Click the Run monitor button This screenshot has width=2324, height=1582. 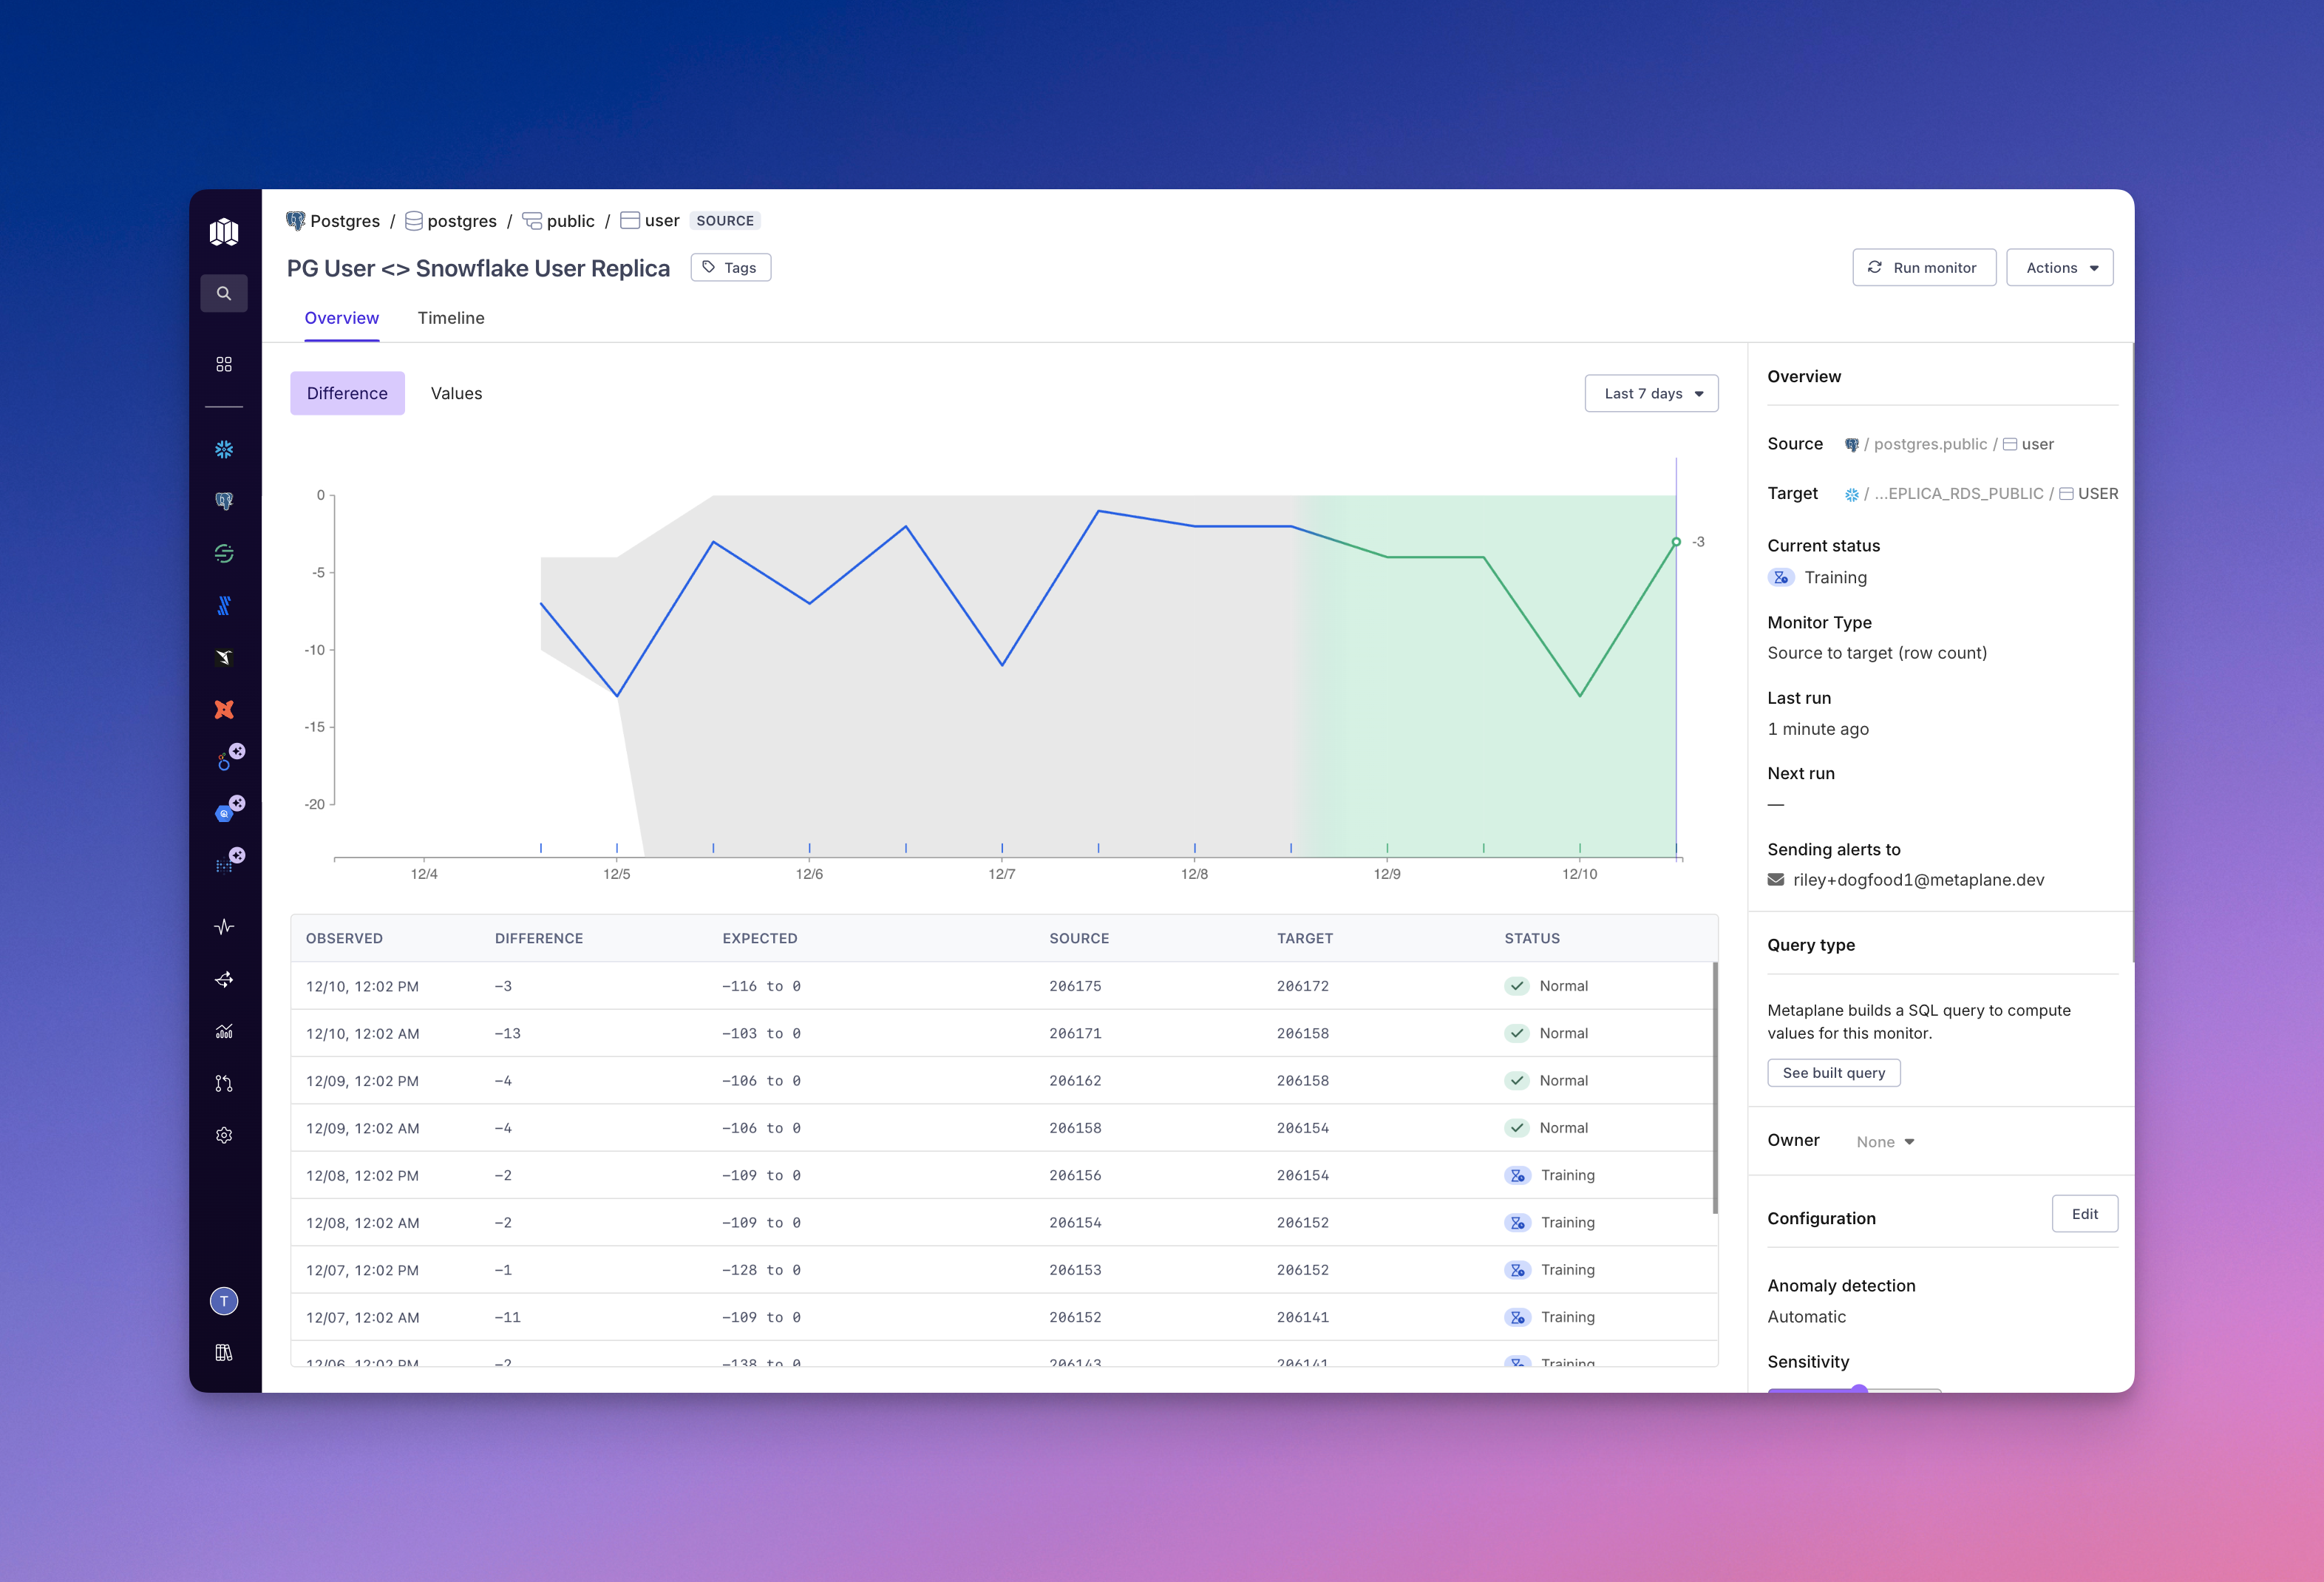pos(1924,268)
